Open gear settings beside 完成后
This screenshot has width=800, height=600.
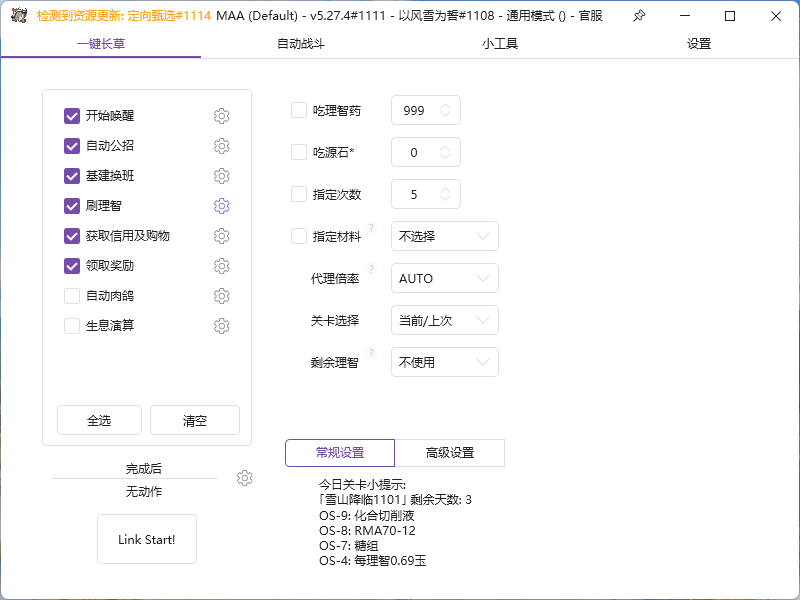(x=244, y=478)
